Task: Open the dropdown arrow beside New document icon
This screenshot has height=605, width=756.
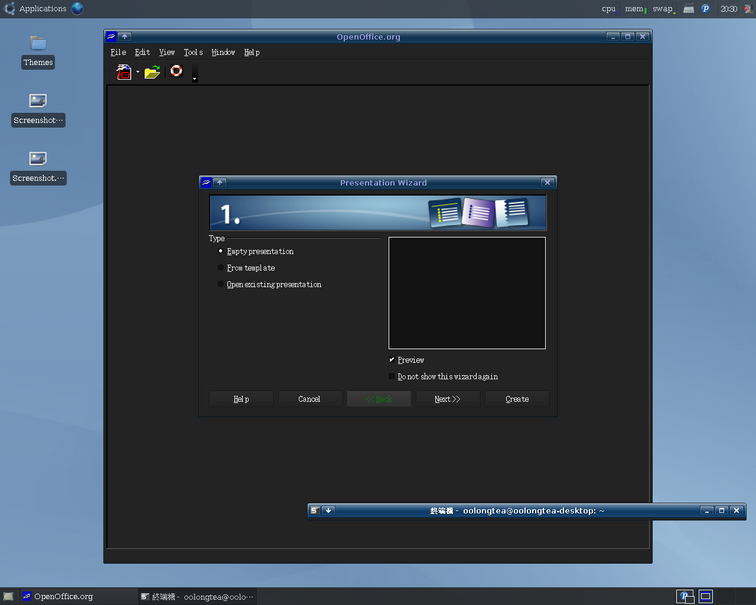Action: coord(138,72)
